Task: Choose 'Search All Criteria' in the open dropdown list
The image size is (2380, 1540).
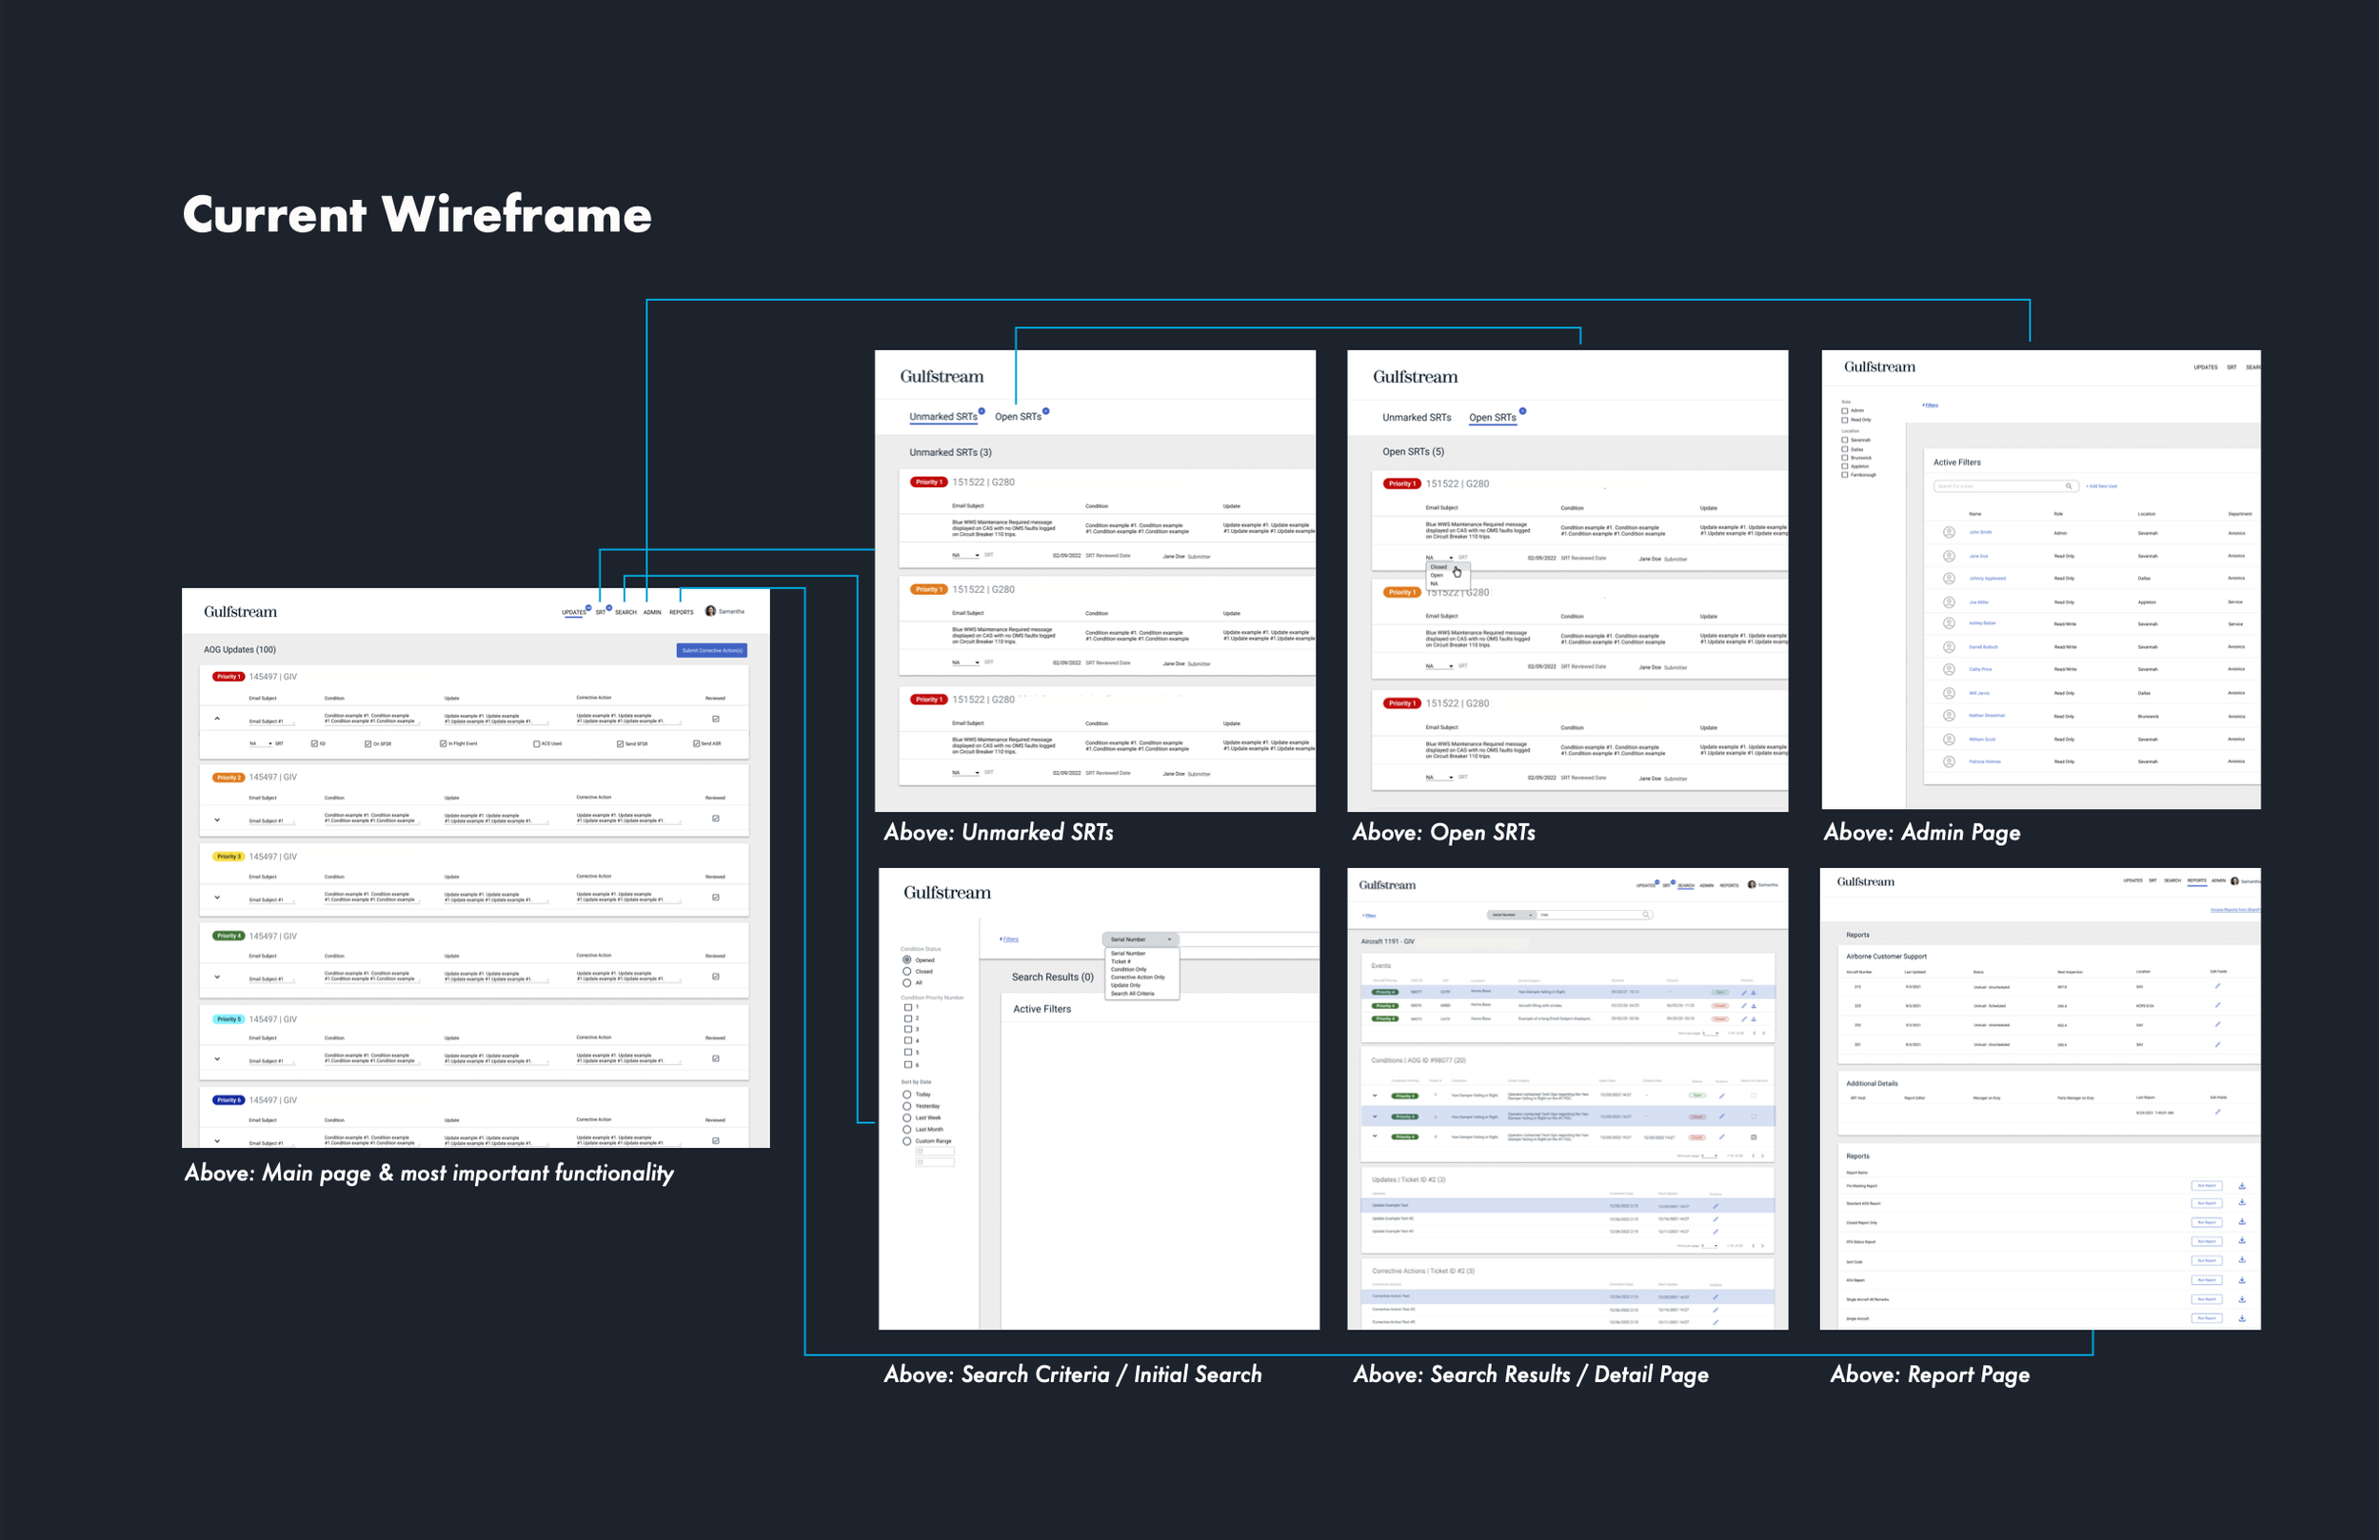Action: coord(1132,993)
